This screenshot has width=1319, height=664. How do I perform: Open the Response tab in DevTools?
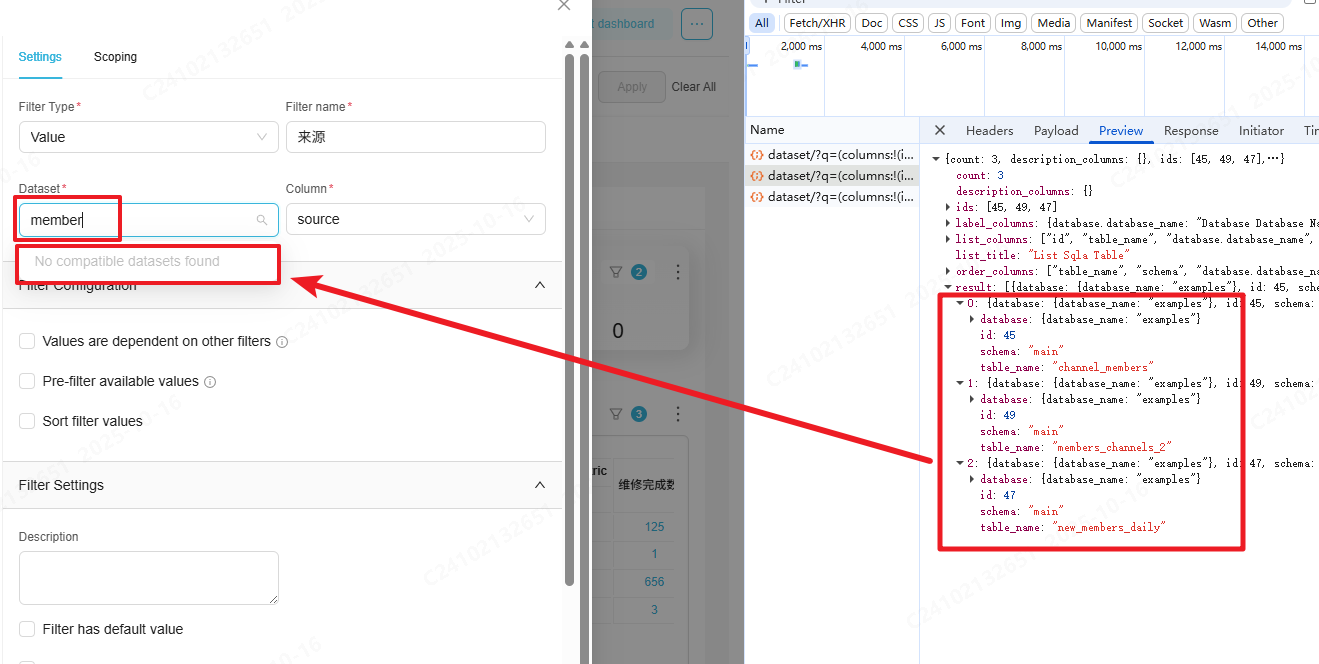click(1190, 131)
